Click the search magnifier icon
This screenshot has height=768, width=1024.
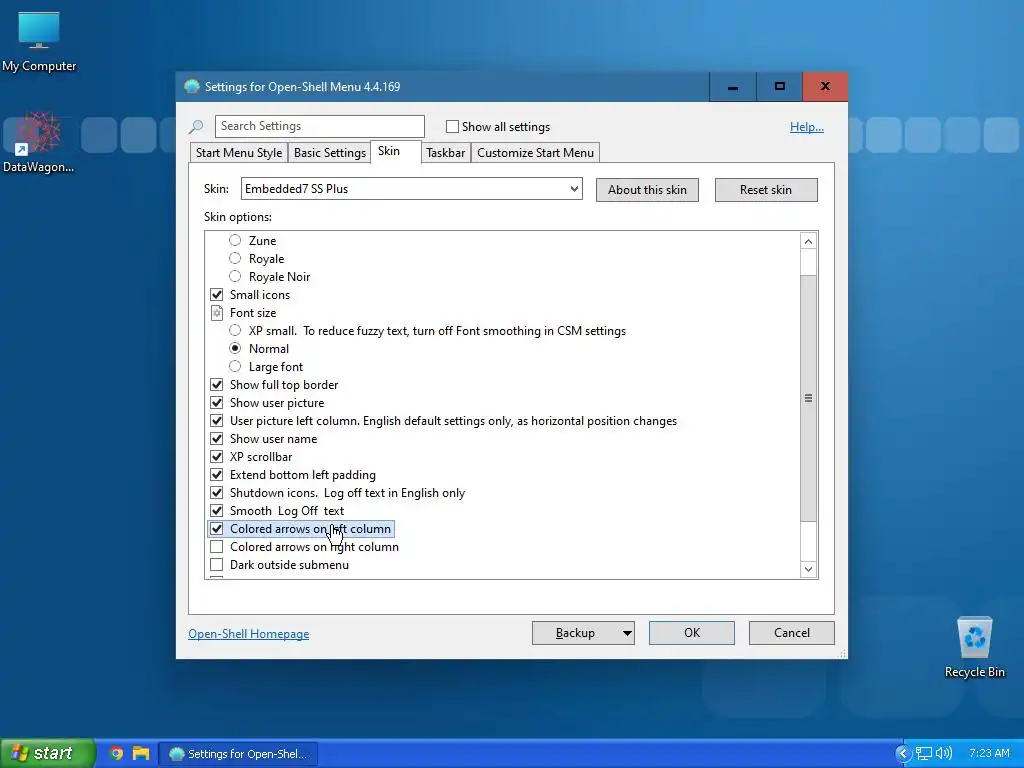tap(196, 127)
